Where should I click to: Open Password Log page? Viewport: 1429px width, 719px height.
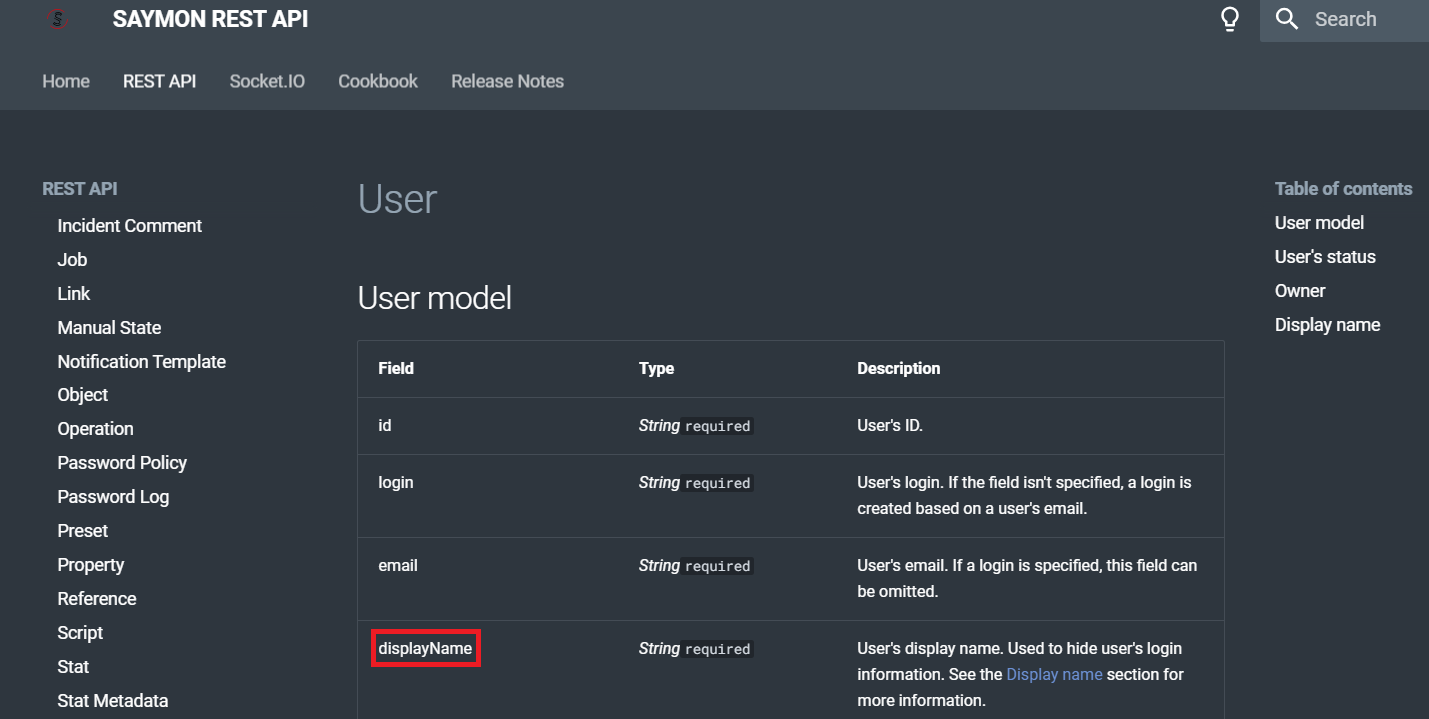point(113,497)
